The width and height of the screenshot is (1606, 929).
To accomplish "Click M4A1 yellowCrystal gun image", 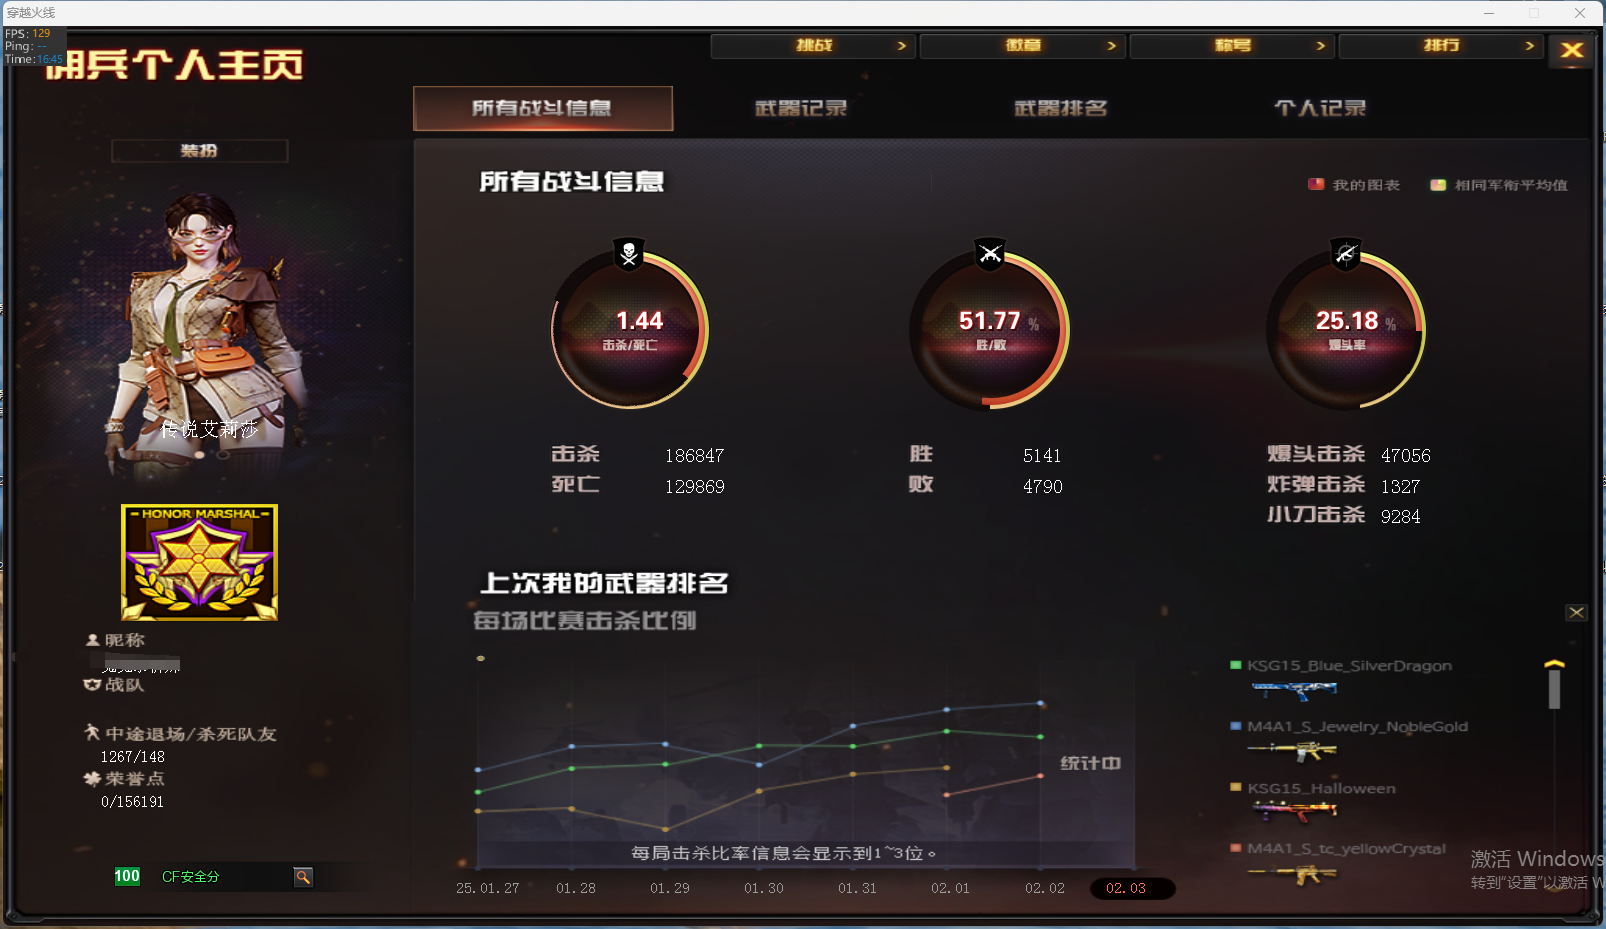I will pos(1292,874).
